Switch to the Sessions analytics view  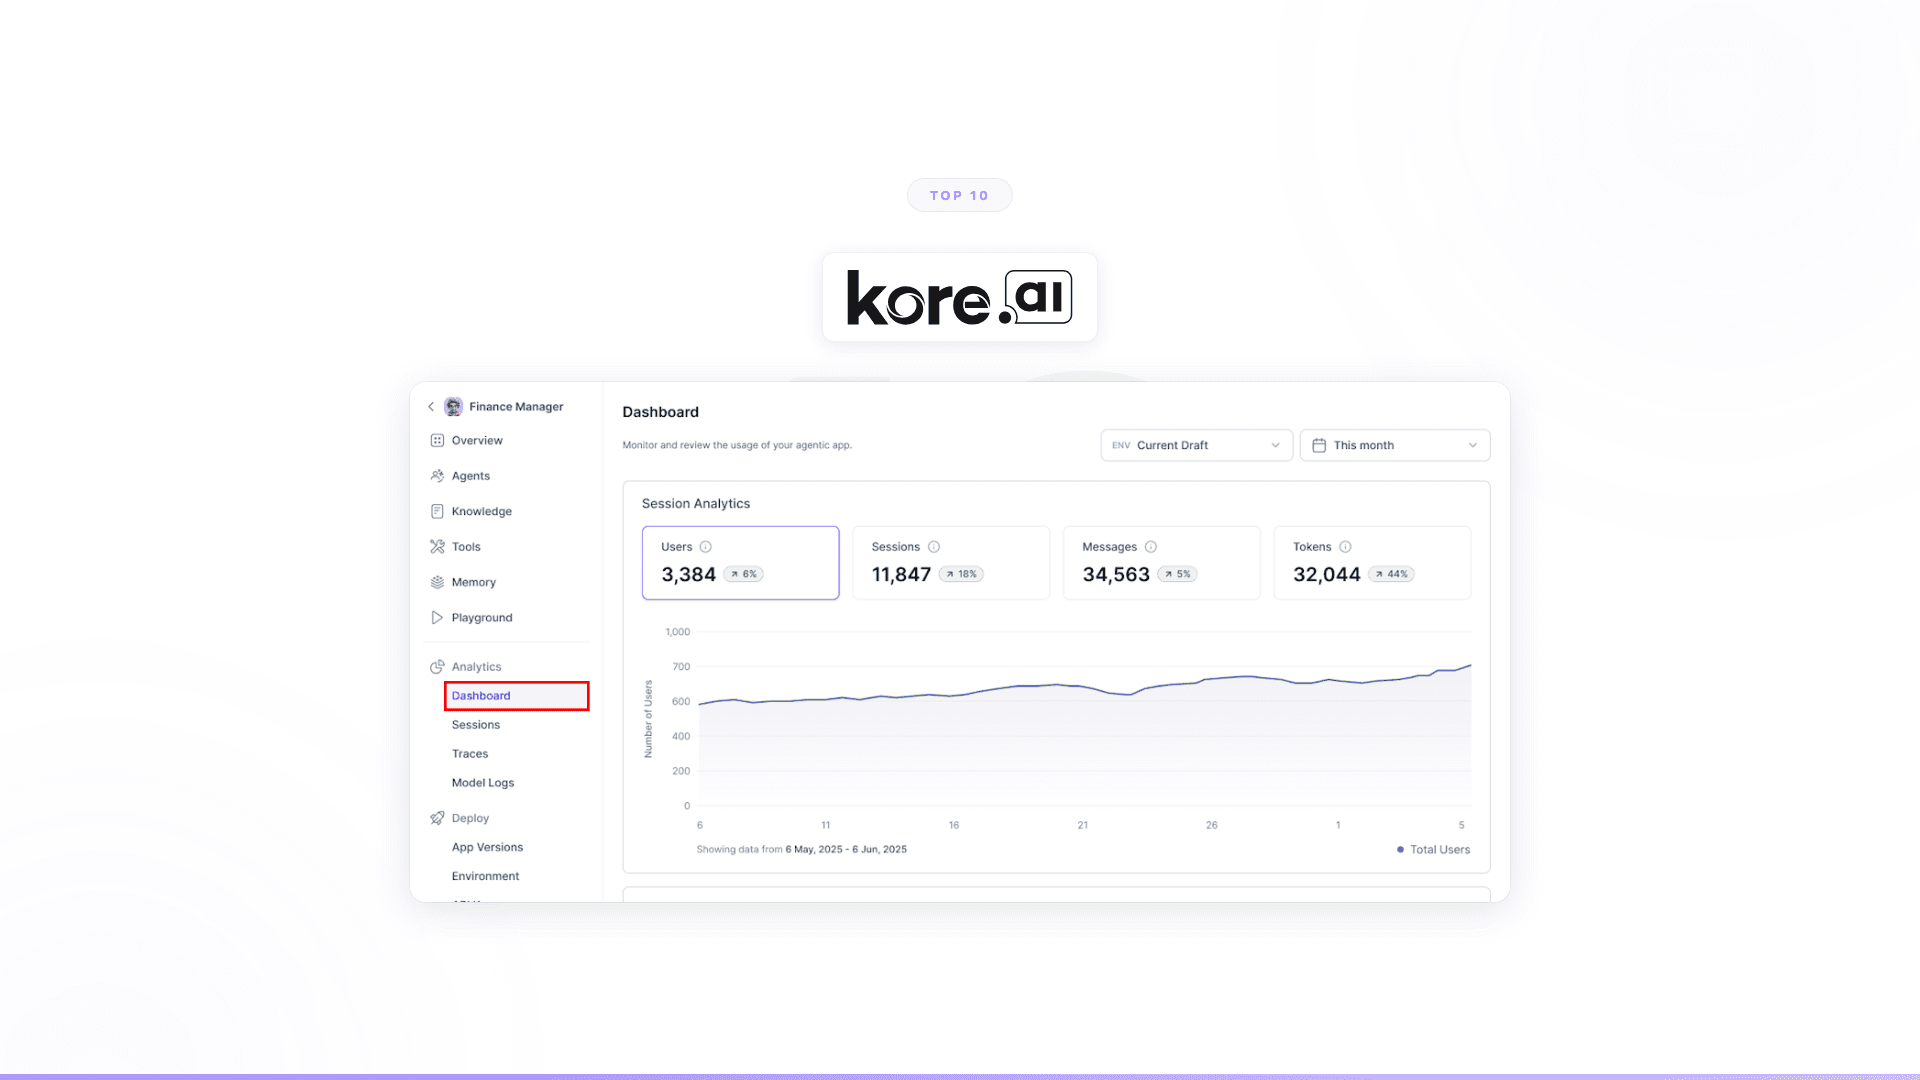tap(475, 724)
